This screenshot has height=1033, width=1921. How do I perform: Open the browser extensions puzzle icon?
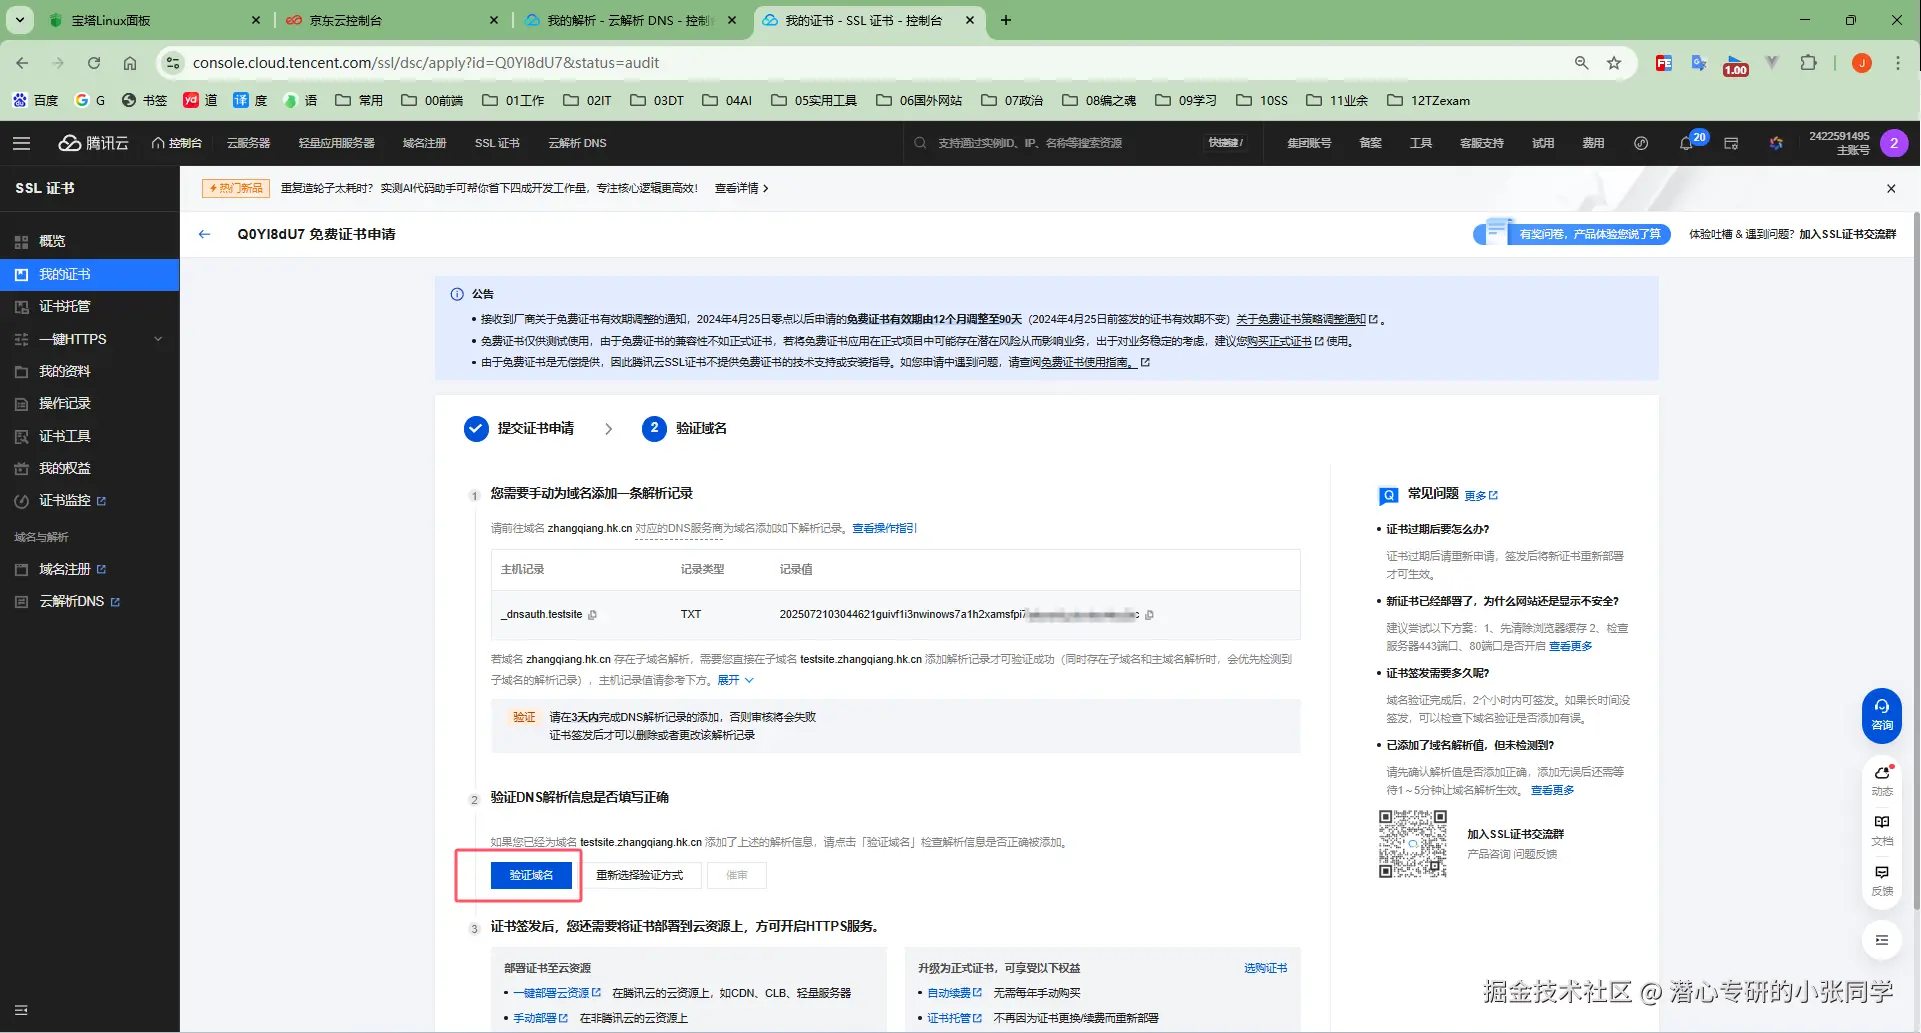pyautogui.click(x=1808, y=63)
